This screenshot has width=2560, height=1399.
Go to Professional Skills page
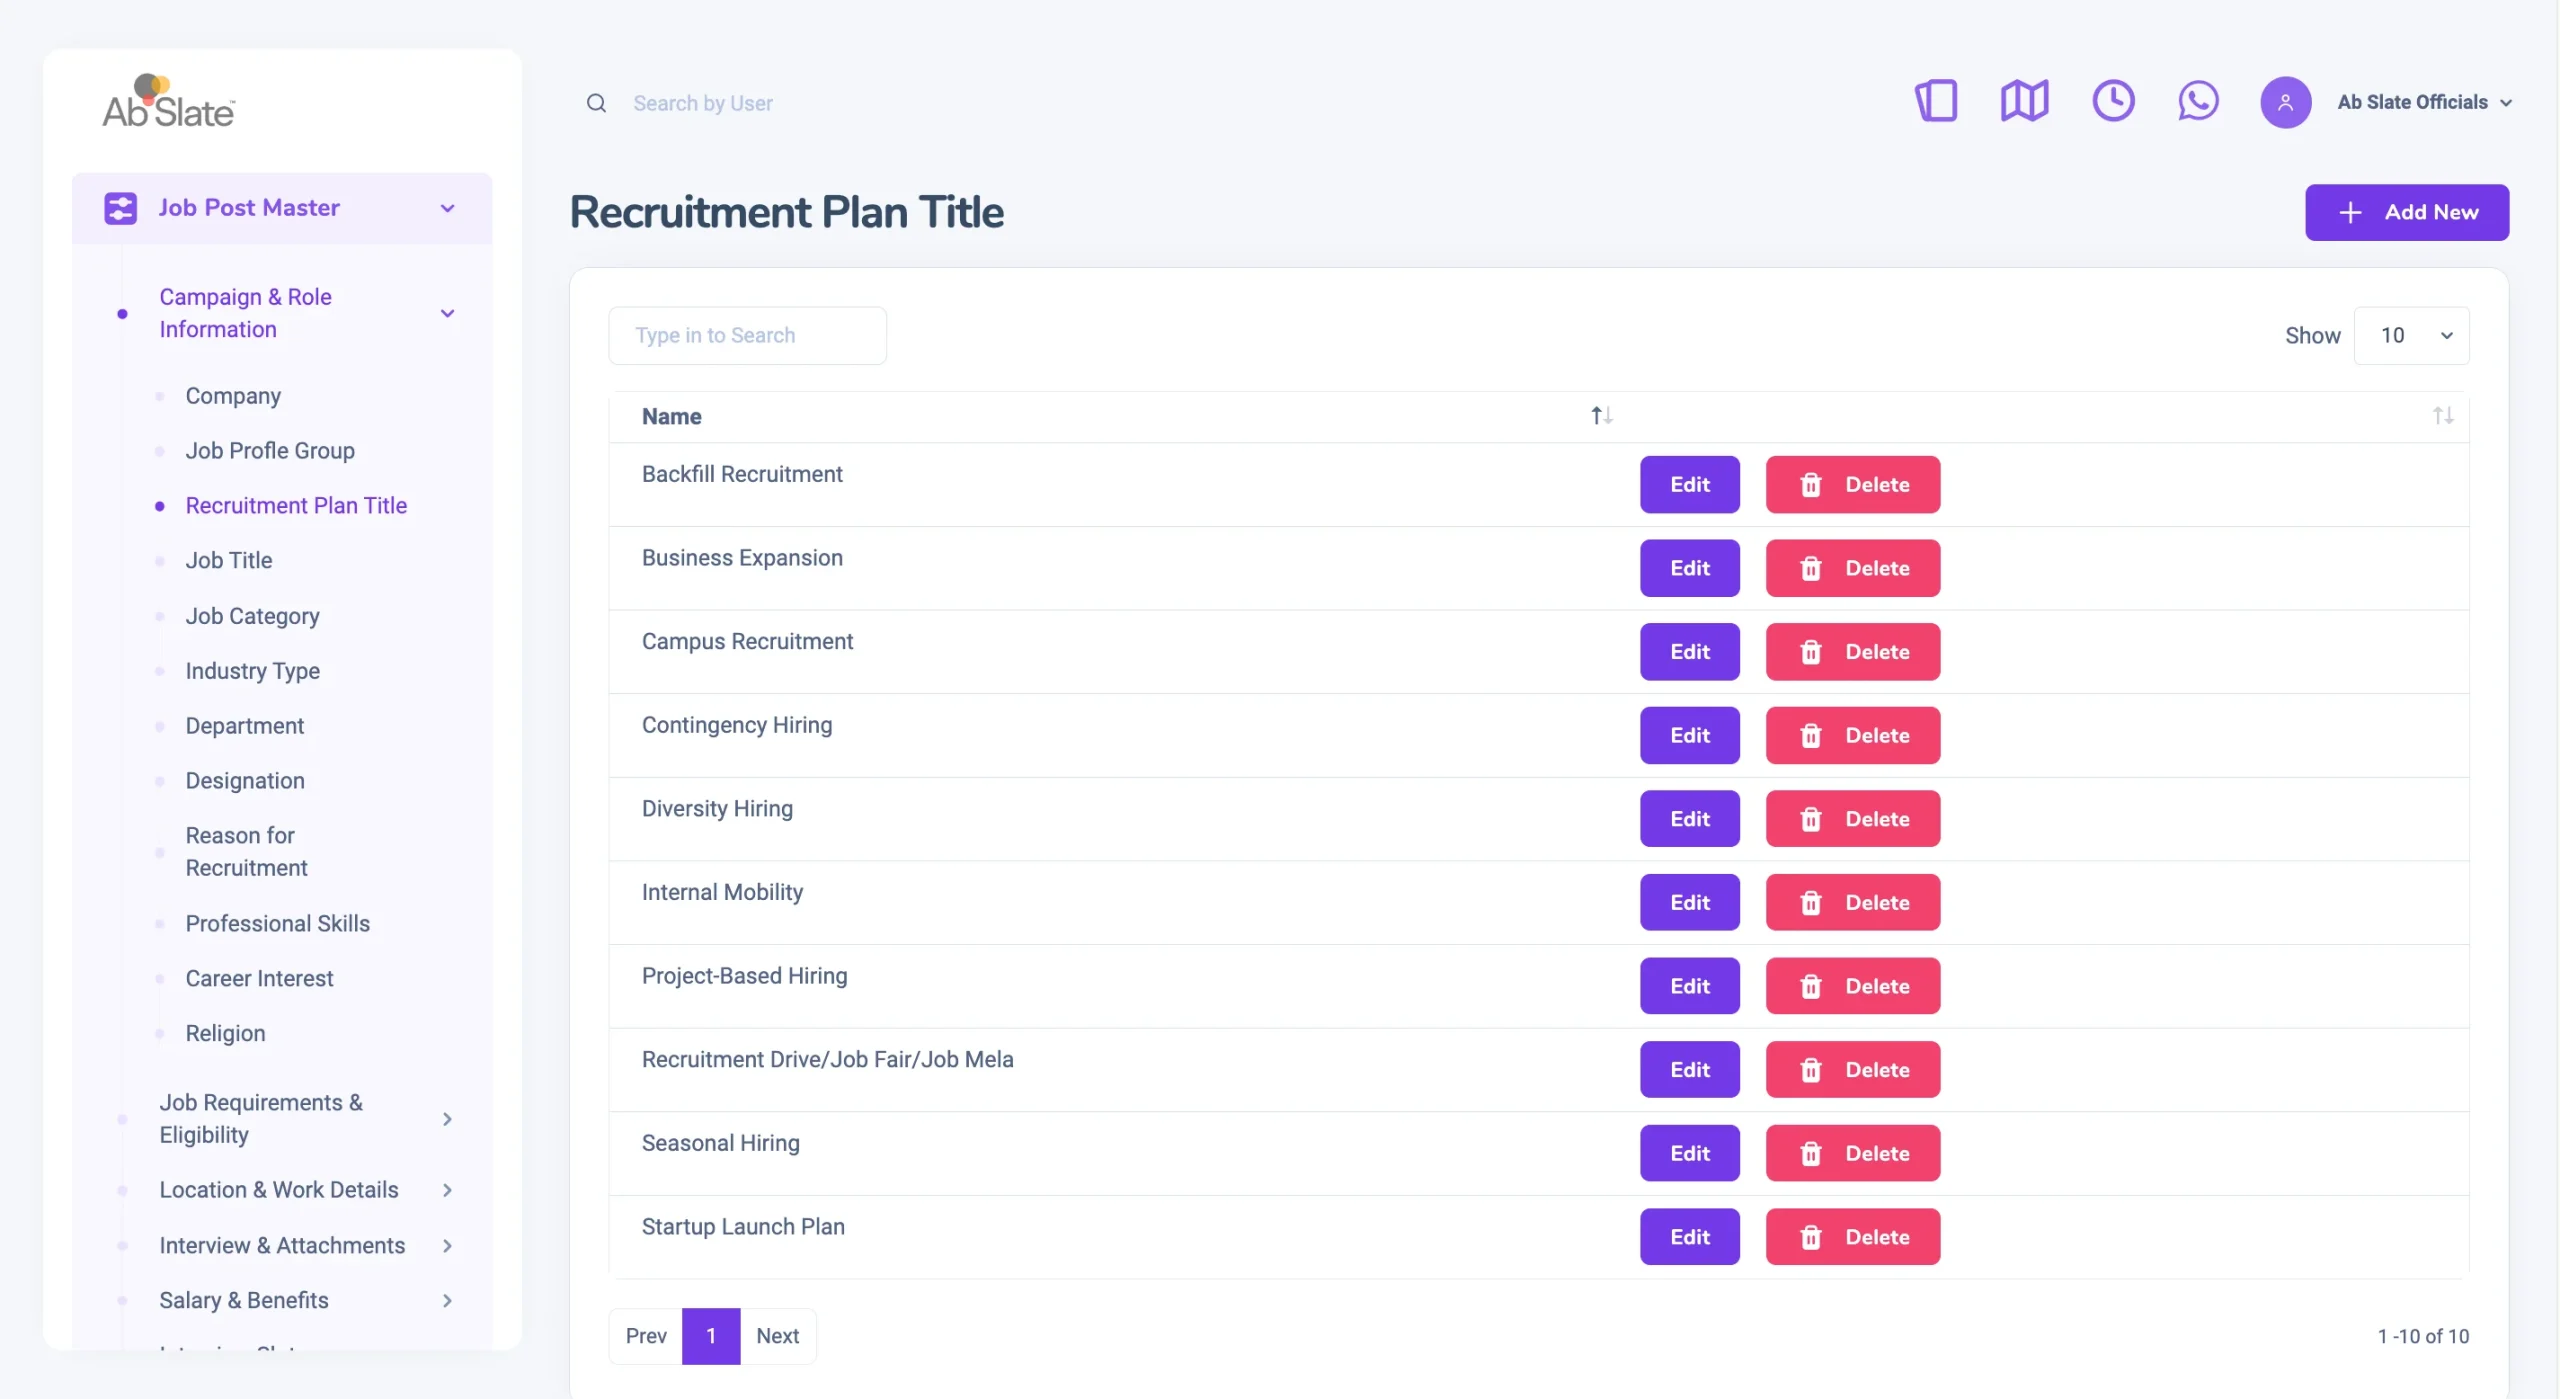277,924
